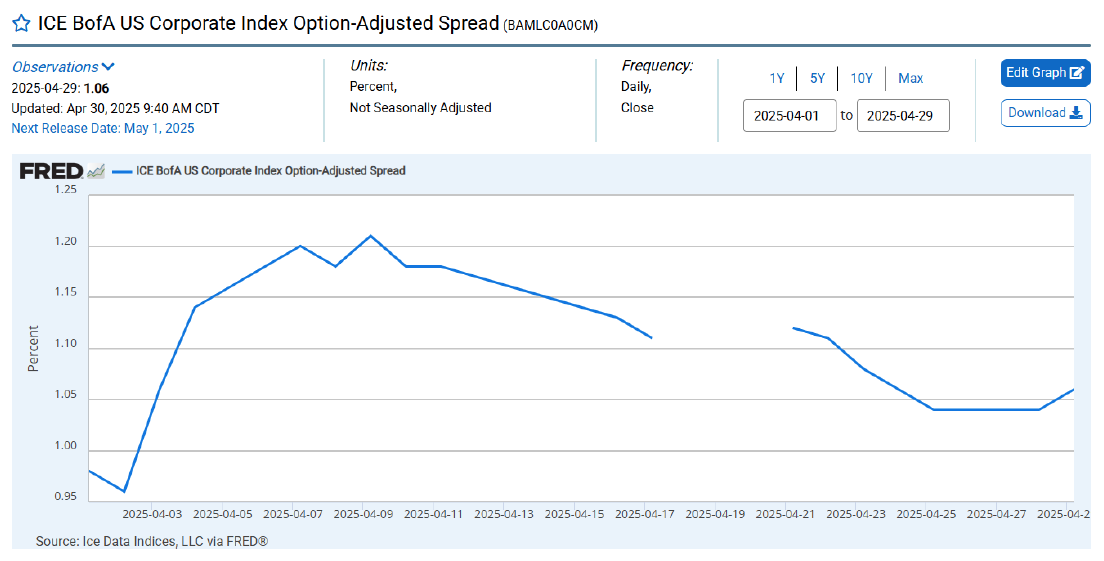This screenshot has height=561, width=1104.
Task: Click the favorite star icon beside the title
Action: [21, 23]
